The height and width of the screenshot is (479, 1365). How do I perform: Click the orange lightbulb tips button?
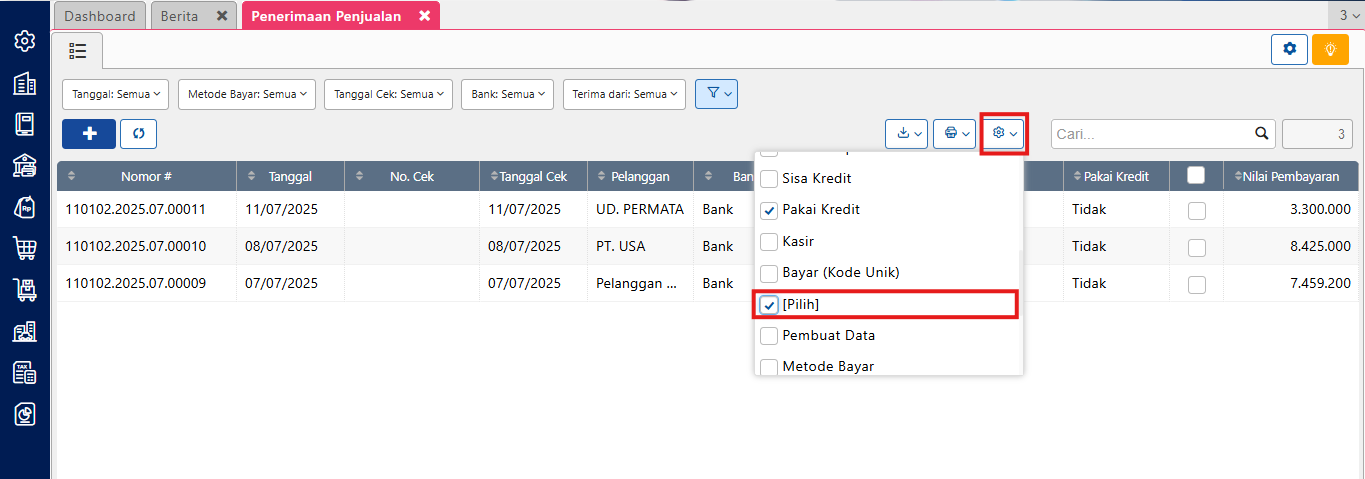[x=1330, y=49]
